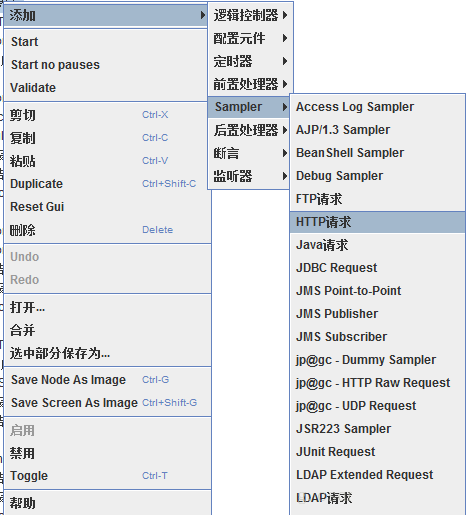This screenshot has width=468, height=515.
Task: Select 禁用 to disable element
Action: (x=107, y=453)
